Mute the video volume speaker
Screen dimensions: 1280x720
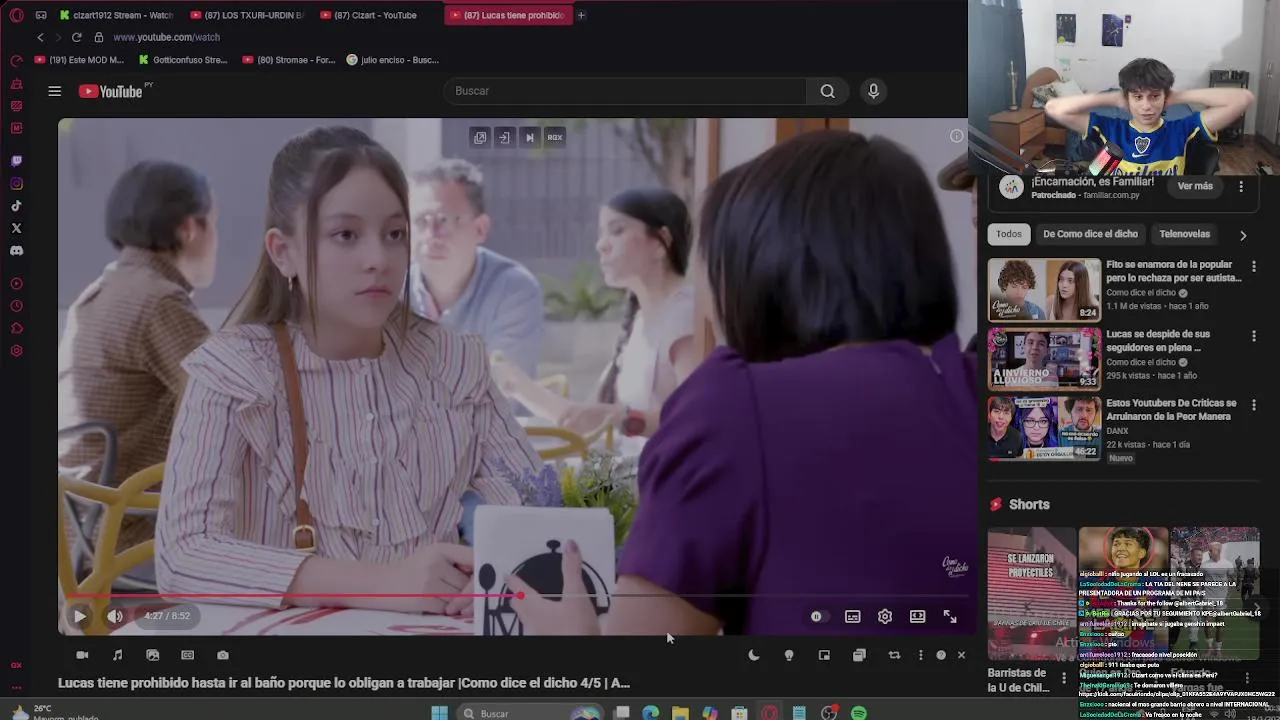(115, 616)
